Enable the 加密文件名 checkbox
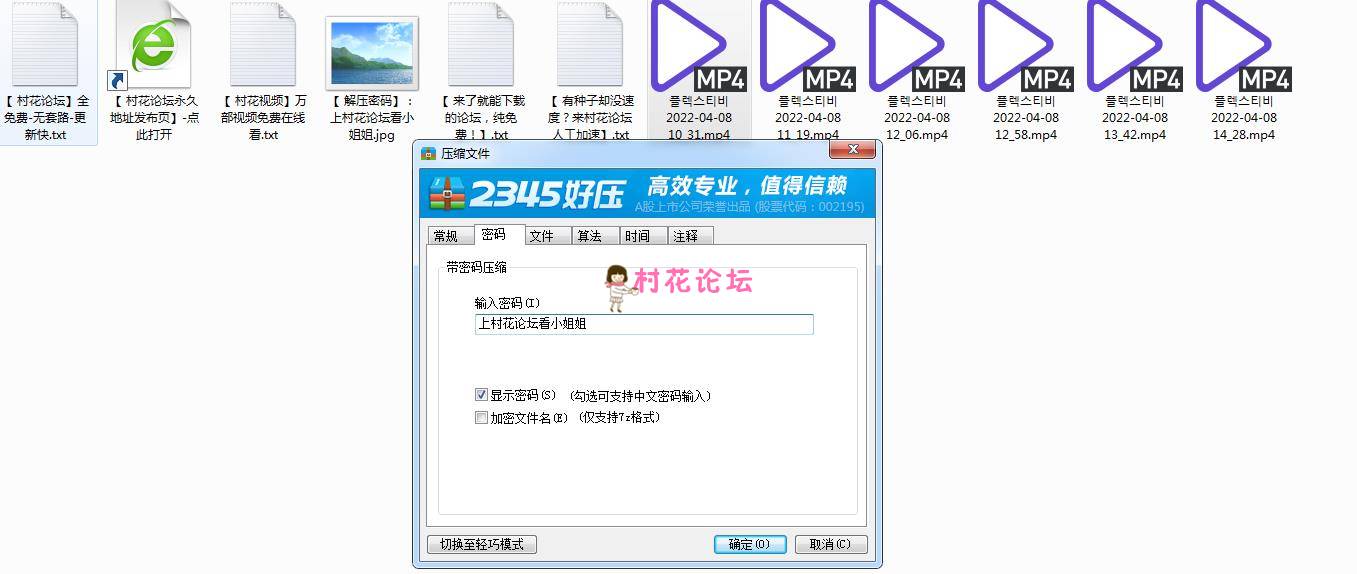1357x574 pixels. click(x=481, y=418)
